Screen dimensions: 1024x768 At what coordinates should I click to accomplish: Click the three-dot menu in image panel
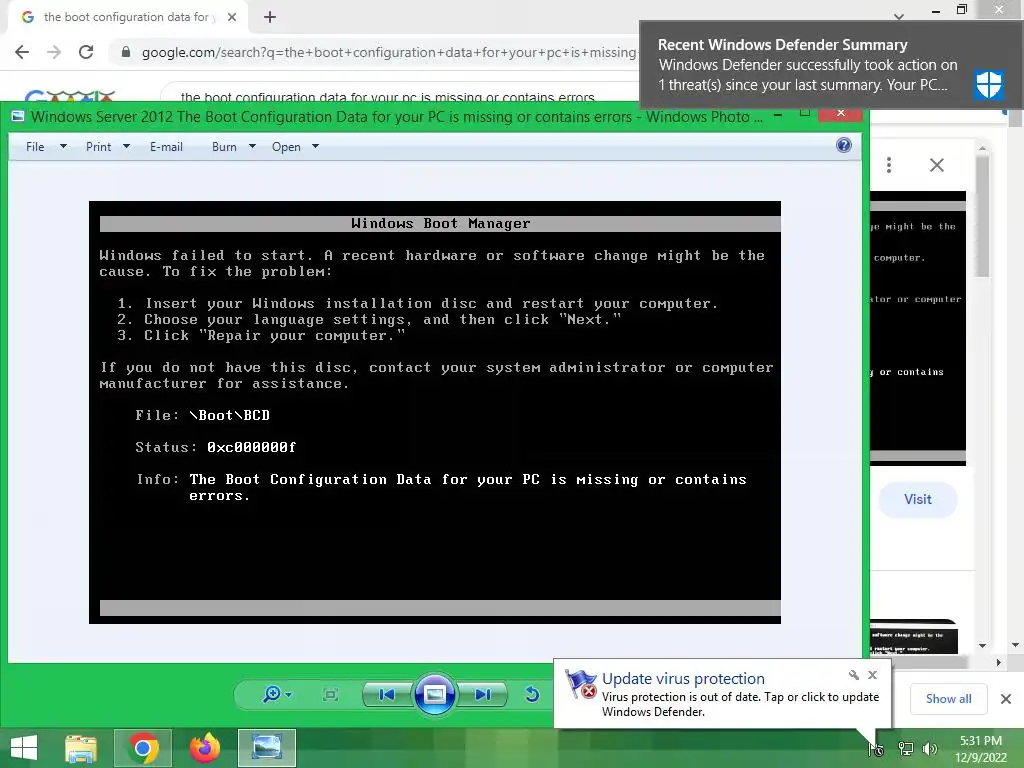(889, 165)
